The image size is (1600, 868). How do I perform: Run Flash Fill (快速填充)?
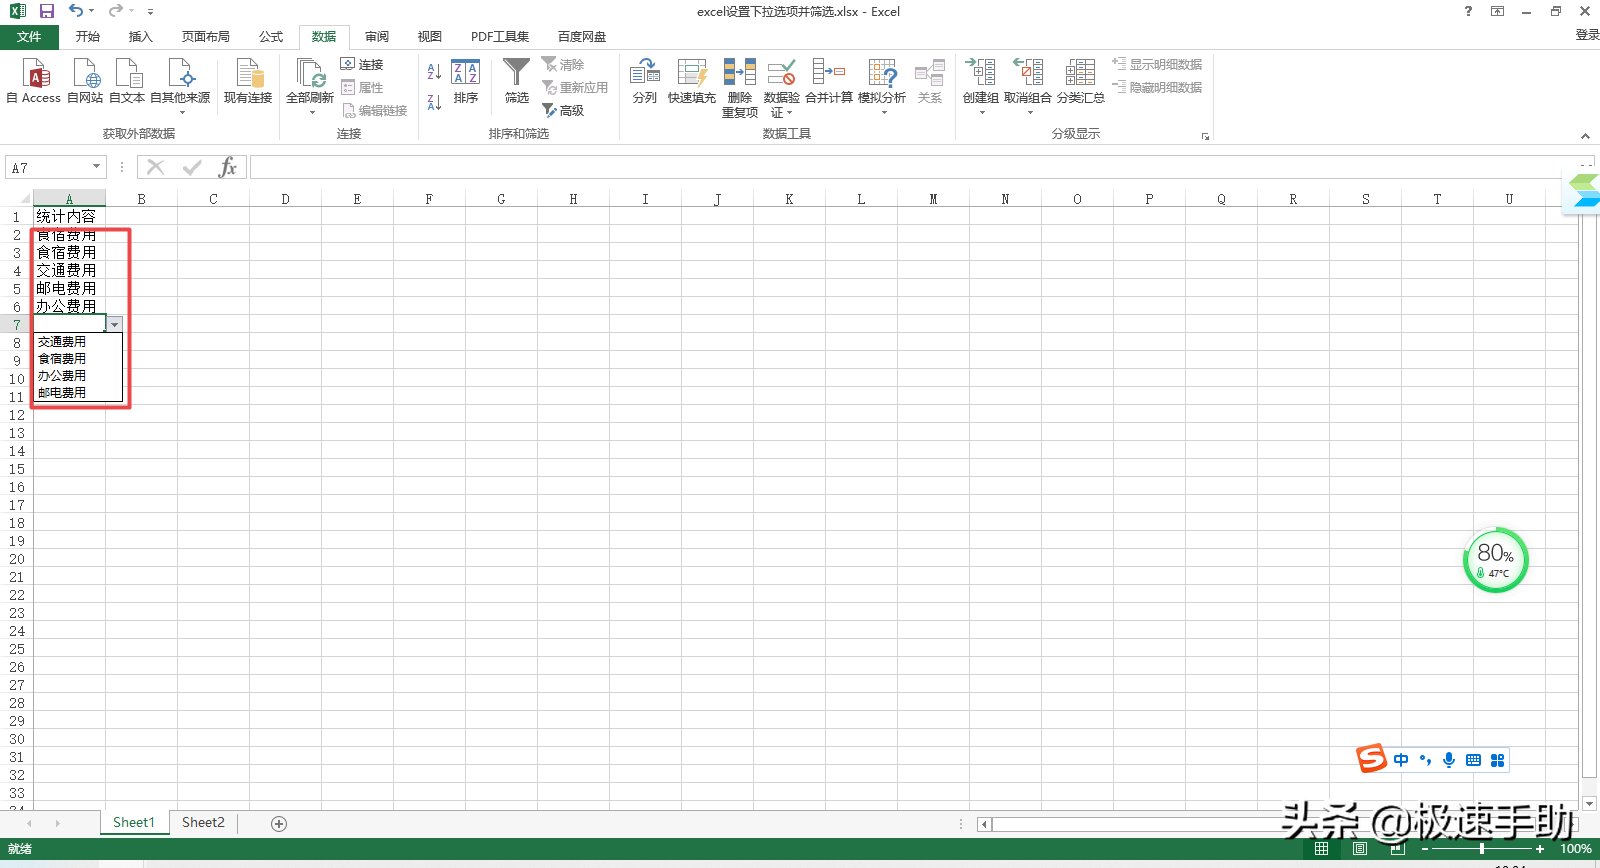click(x=692, y=81)
